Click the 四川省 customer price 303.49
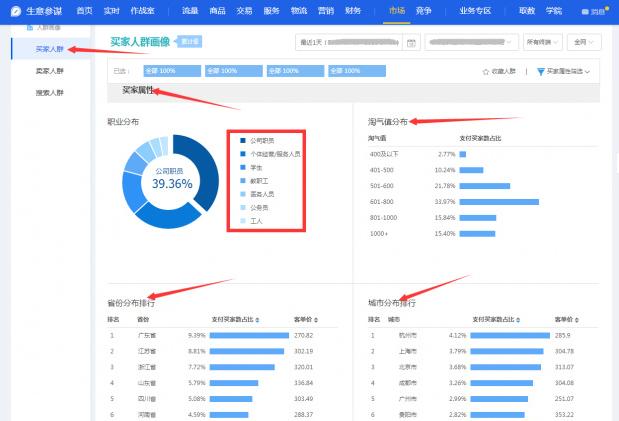The width and height of the screenshot is (619, 421). coord(304,398)
